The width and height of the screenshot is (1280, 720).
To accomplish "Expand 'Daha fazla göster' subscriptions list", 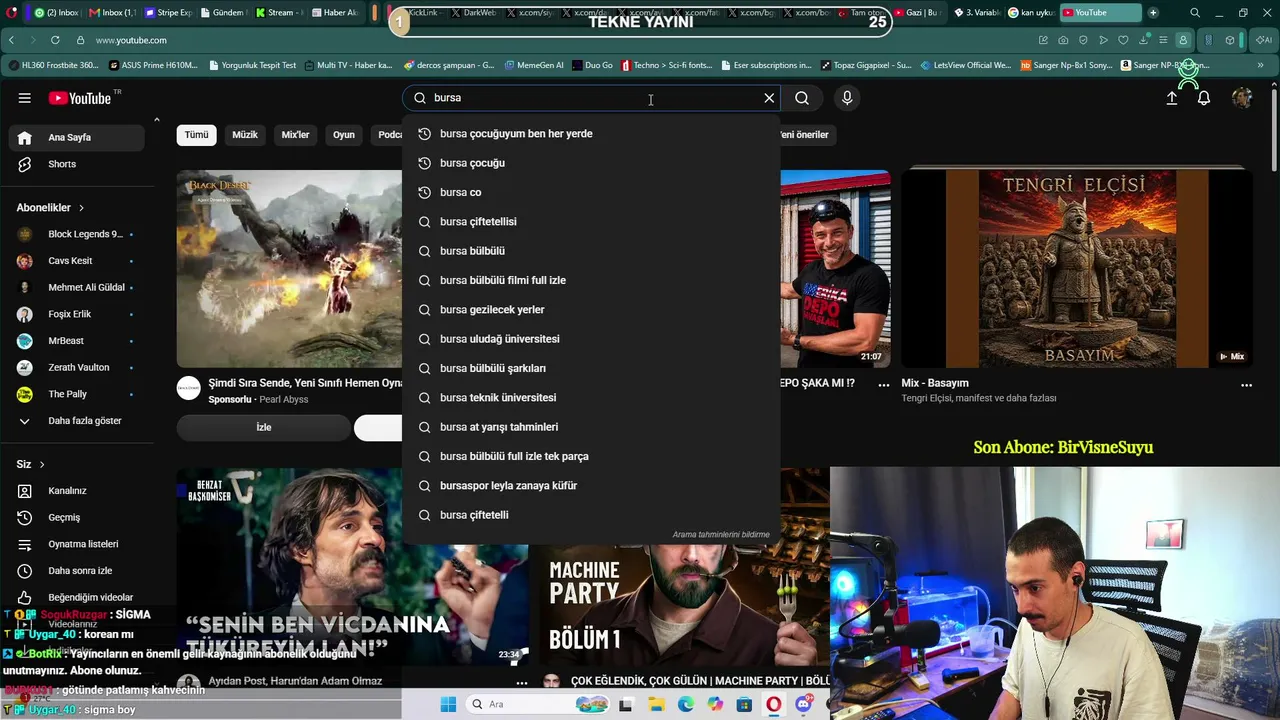I will click(x=78, y=421).
